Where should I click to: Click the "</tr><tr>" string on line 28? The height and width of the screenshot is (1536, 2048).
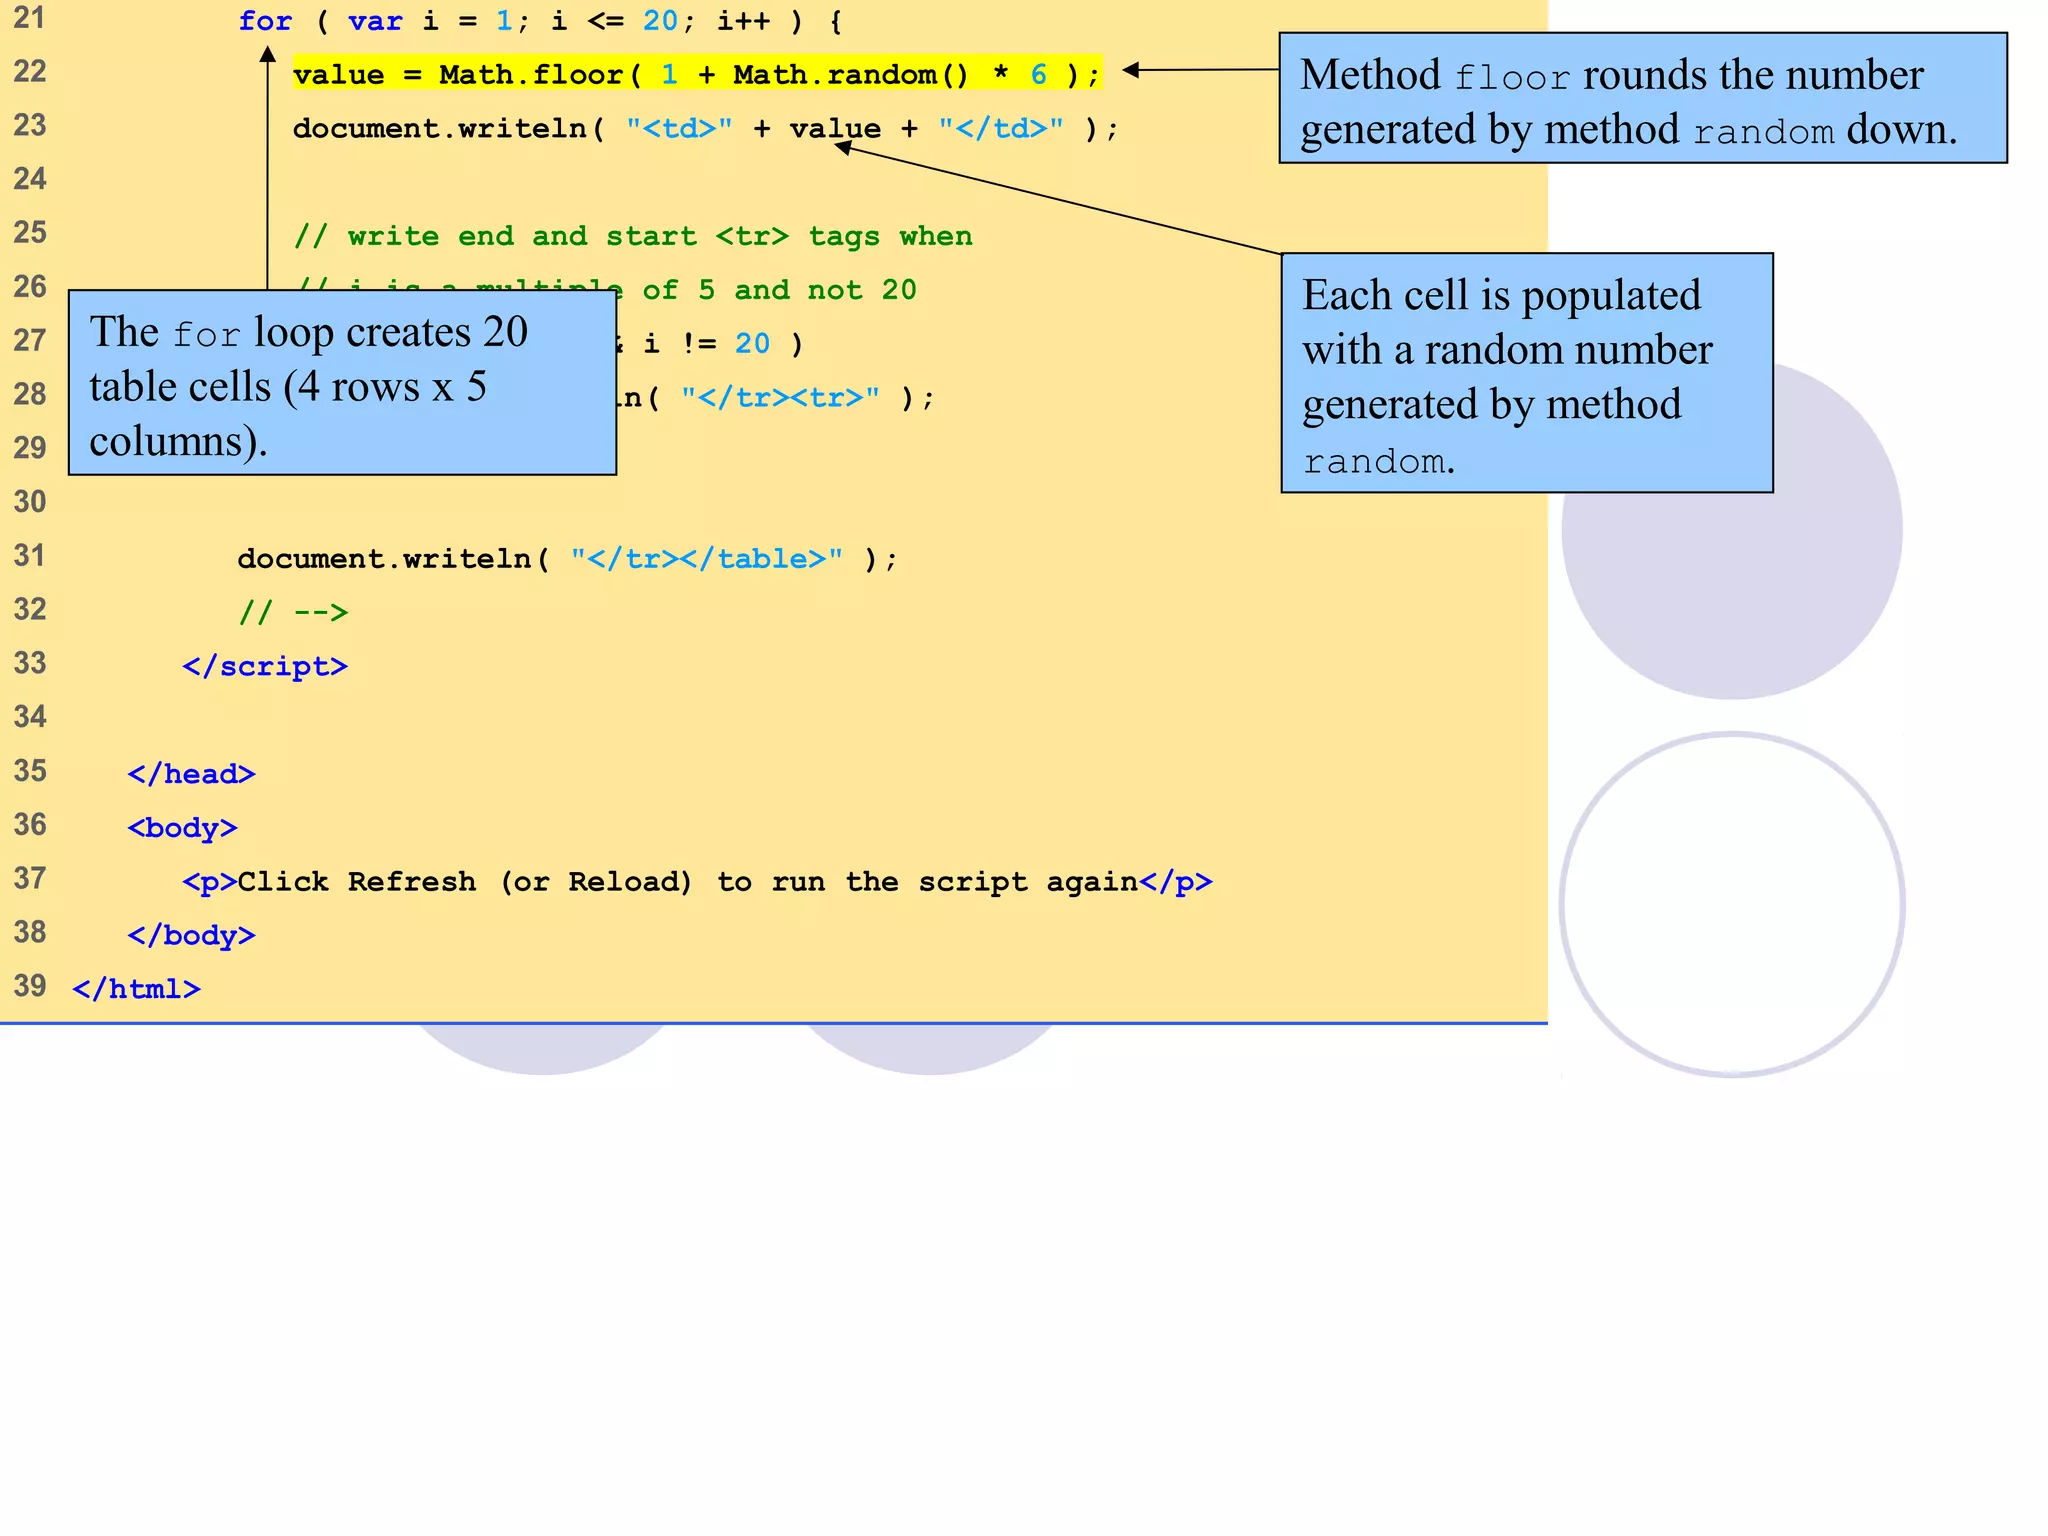click(x=780, y=398)
